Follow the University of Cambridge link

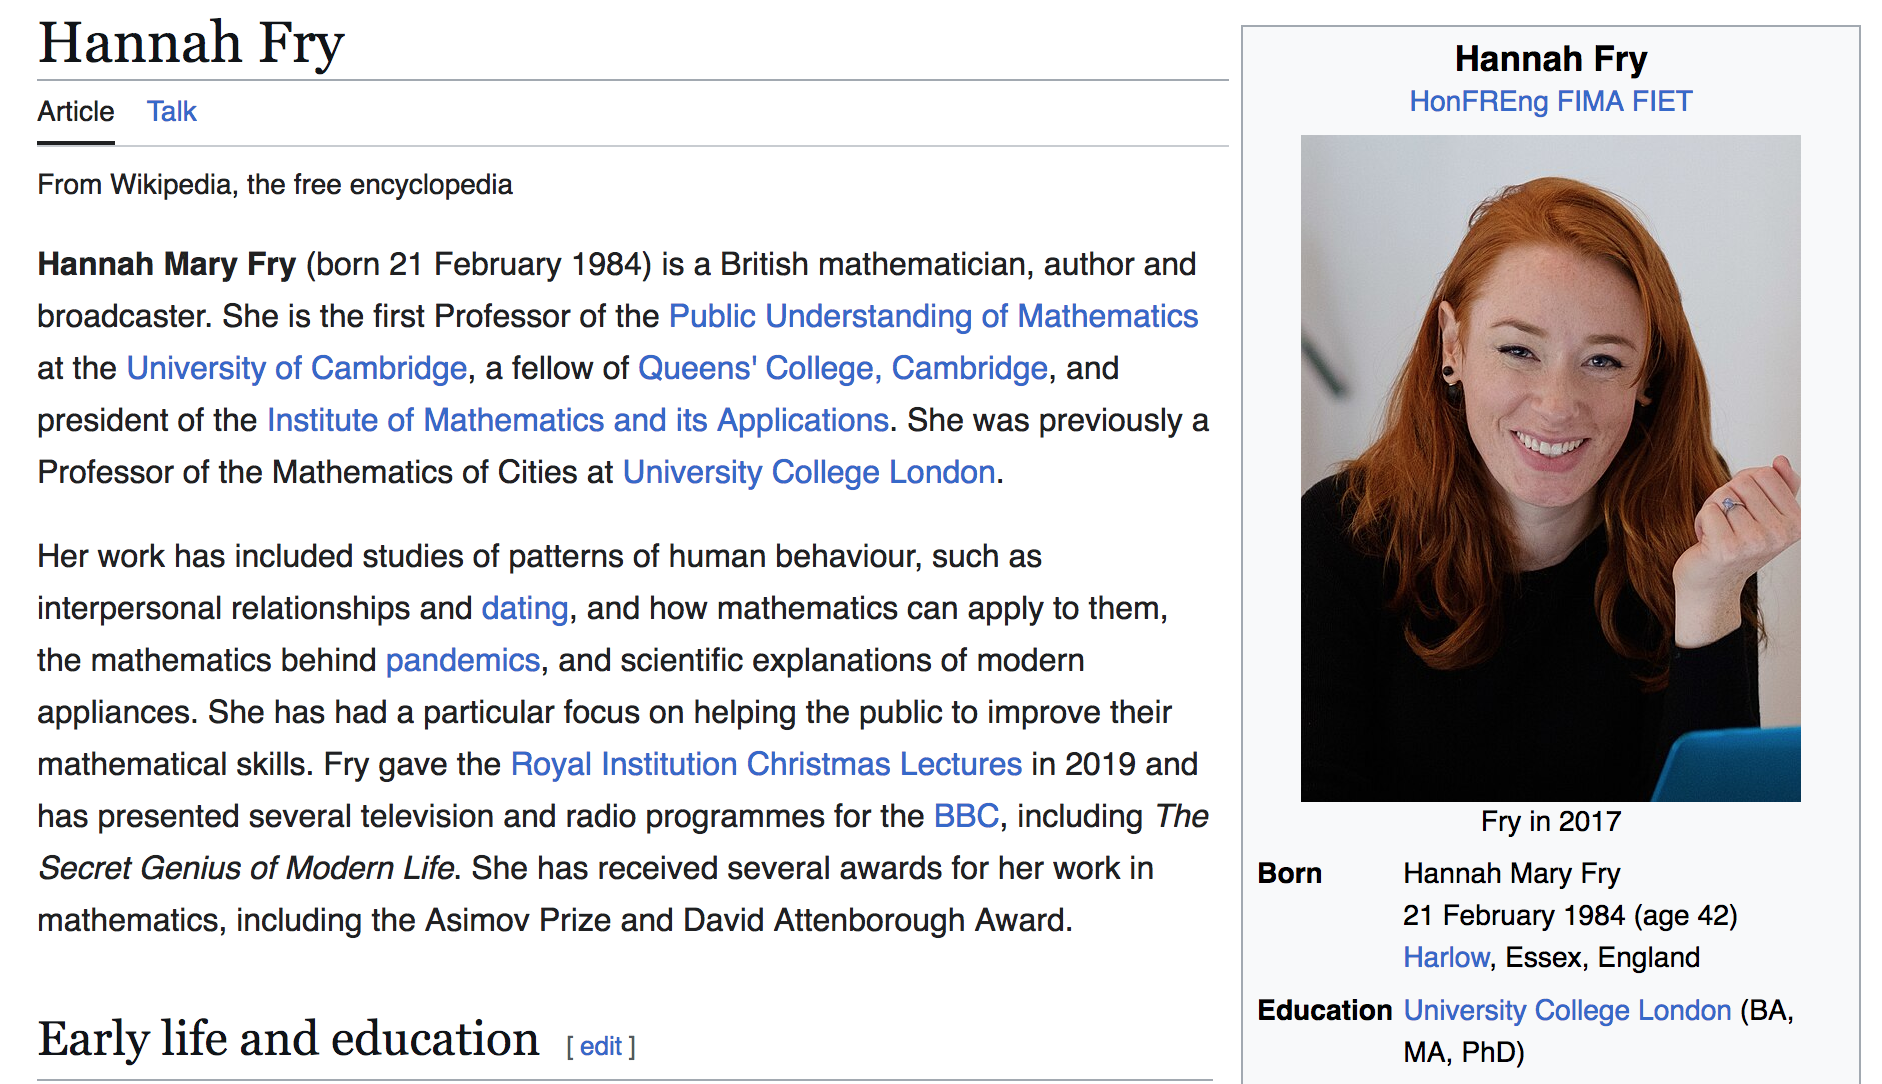(297, 368)
